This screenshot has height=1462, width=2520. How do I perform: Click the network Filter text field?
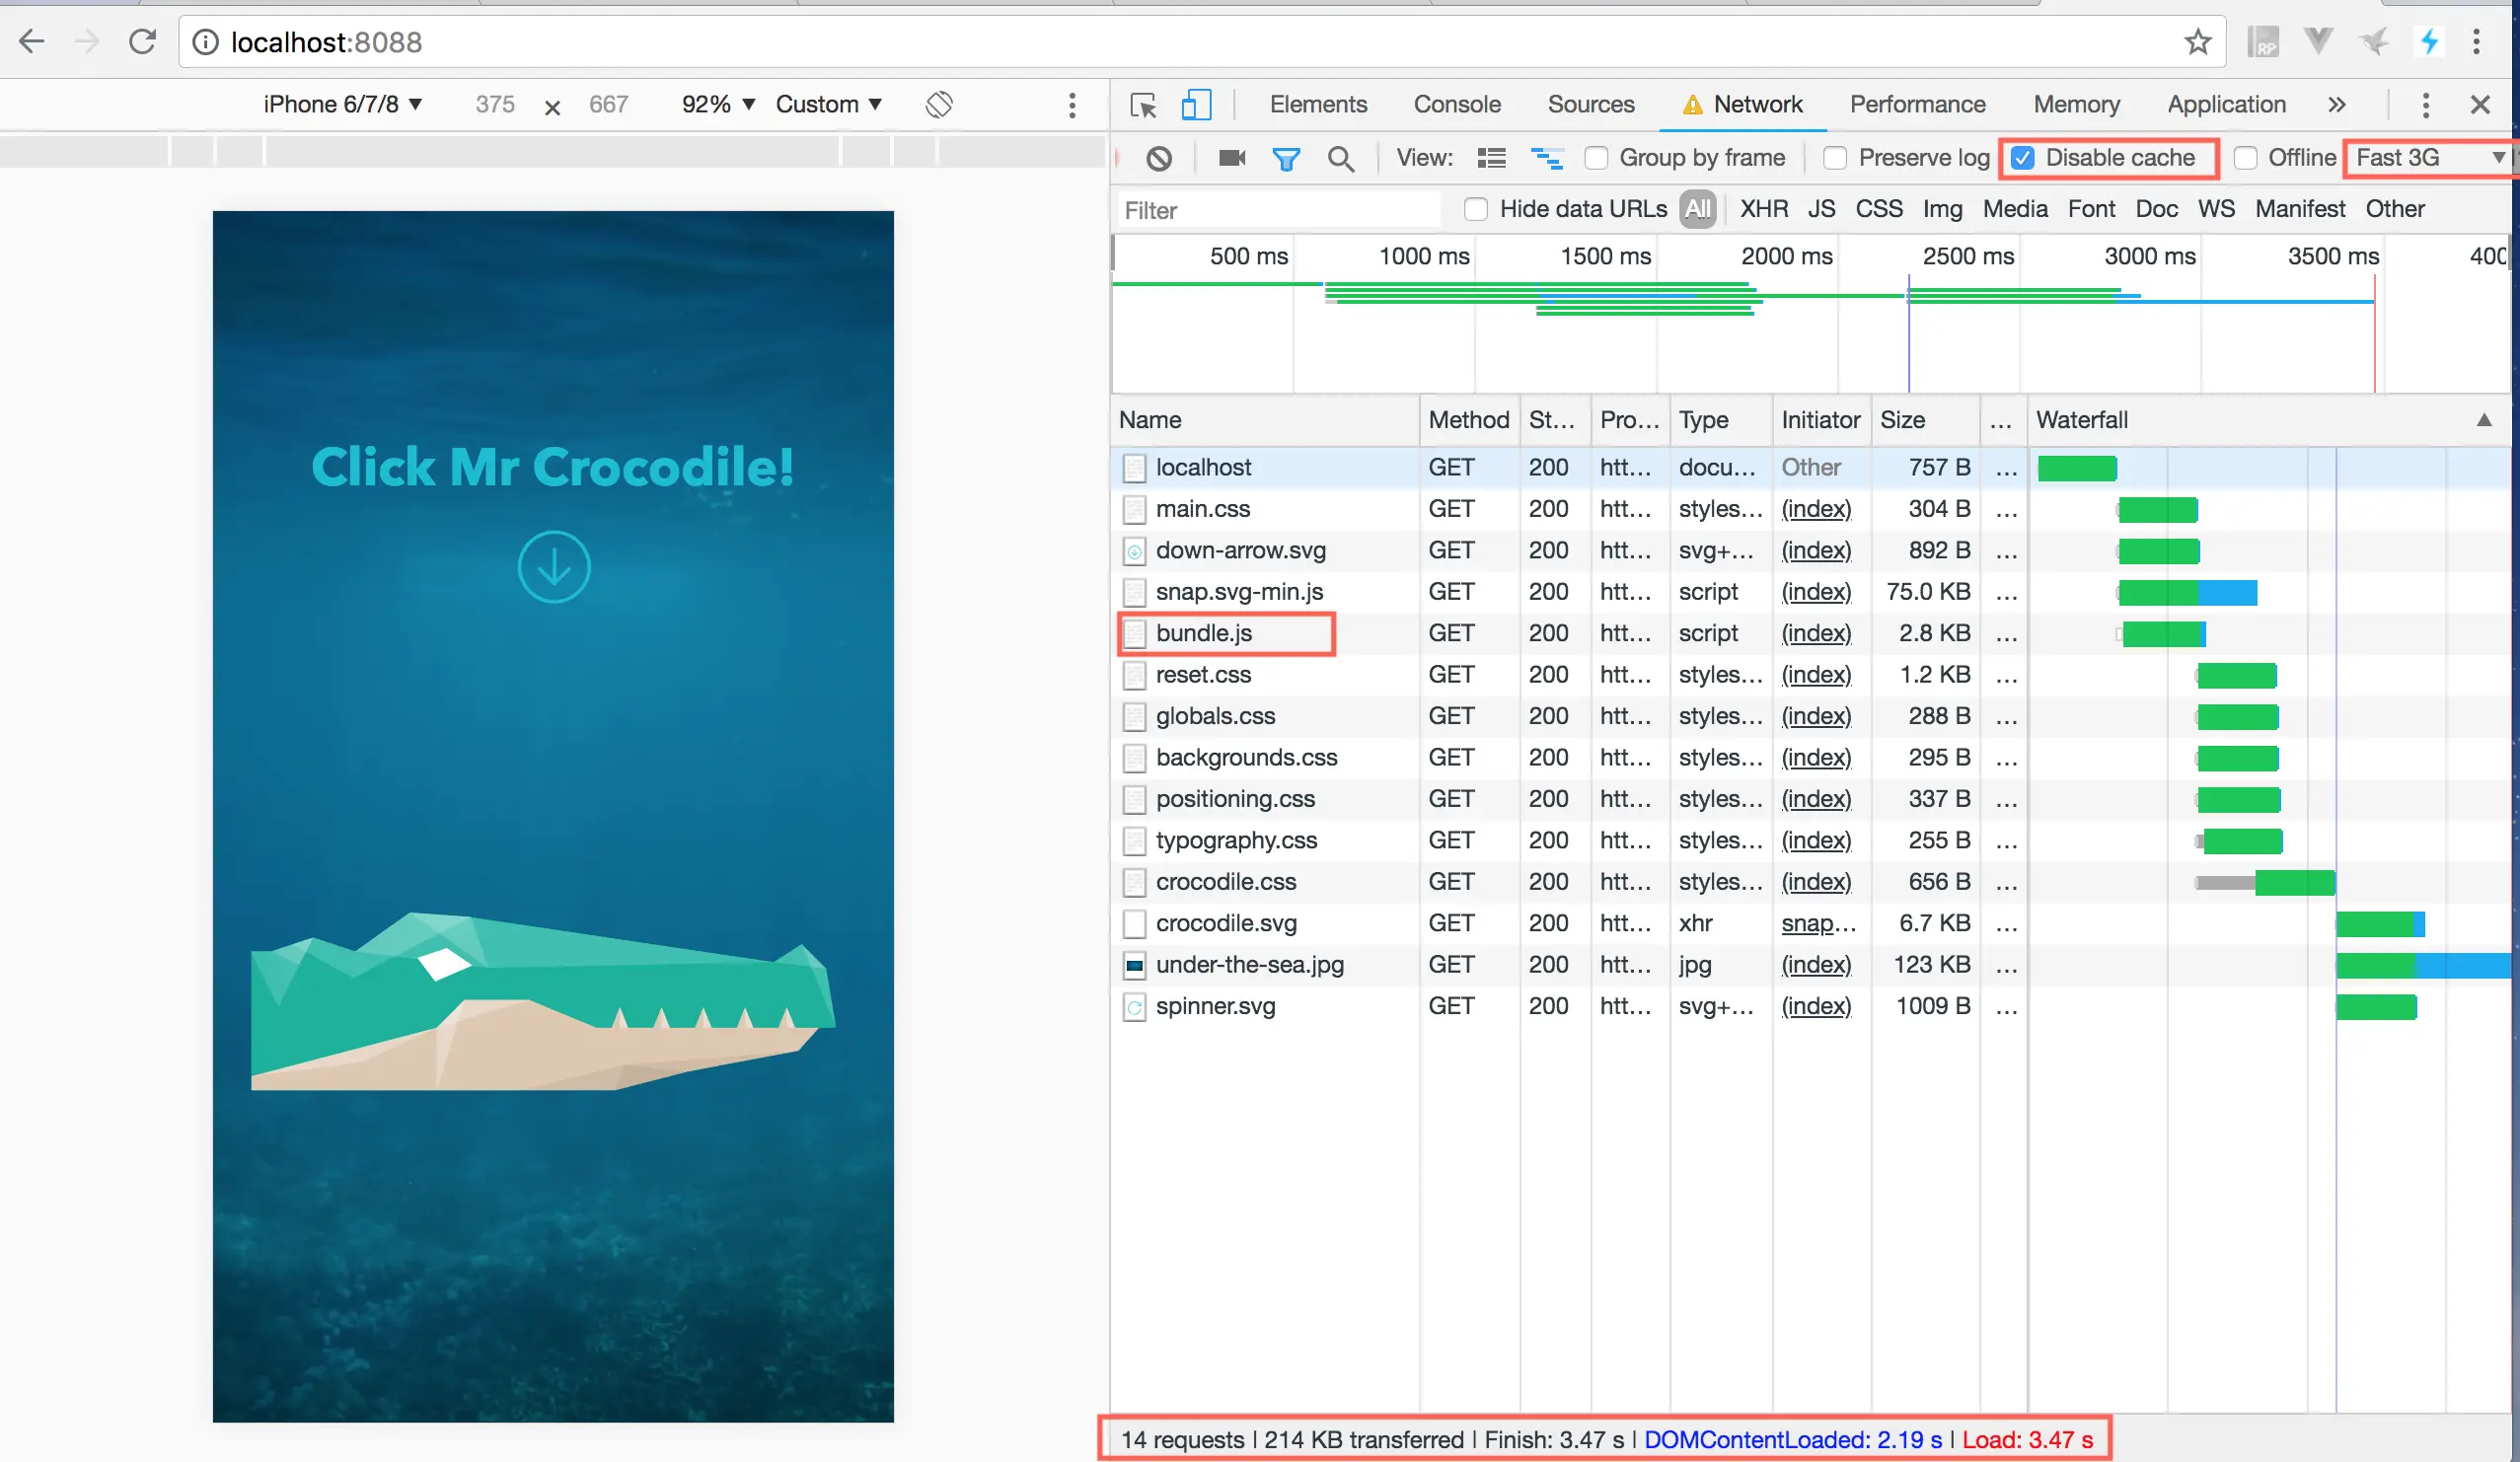coord(1278,210)
